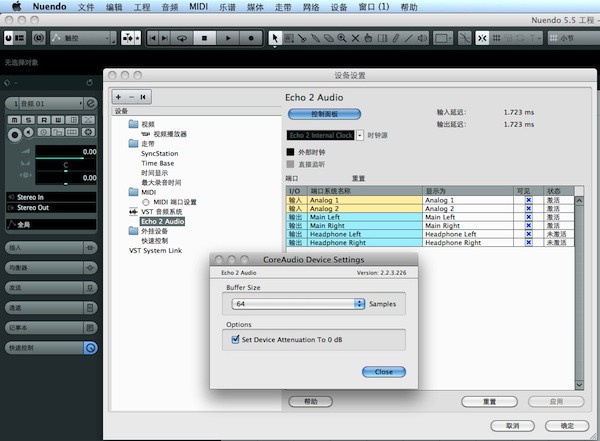Open the 设备 menu

coord(339,7)
